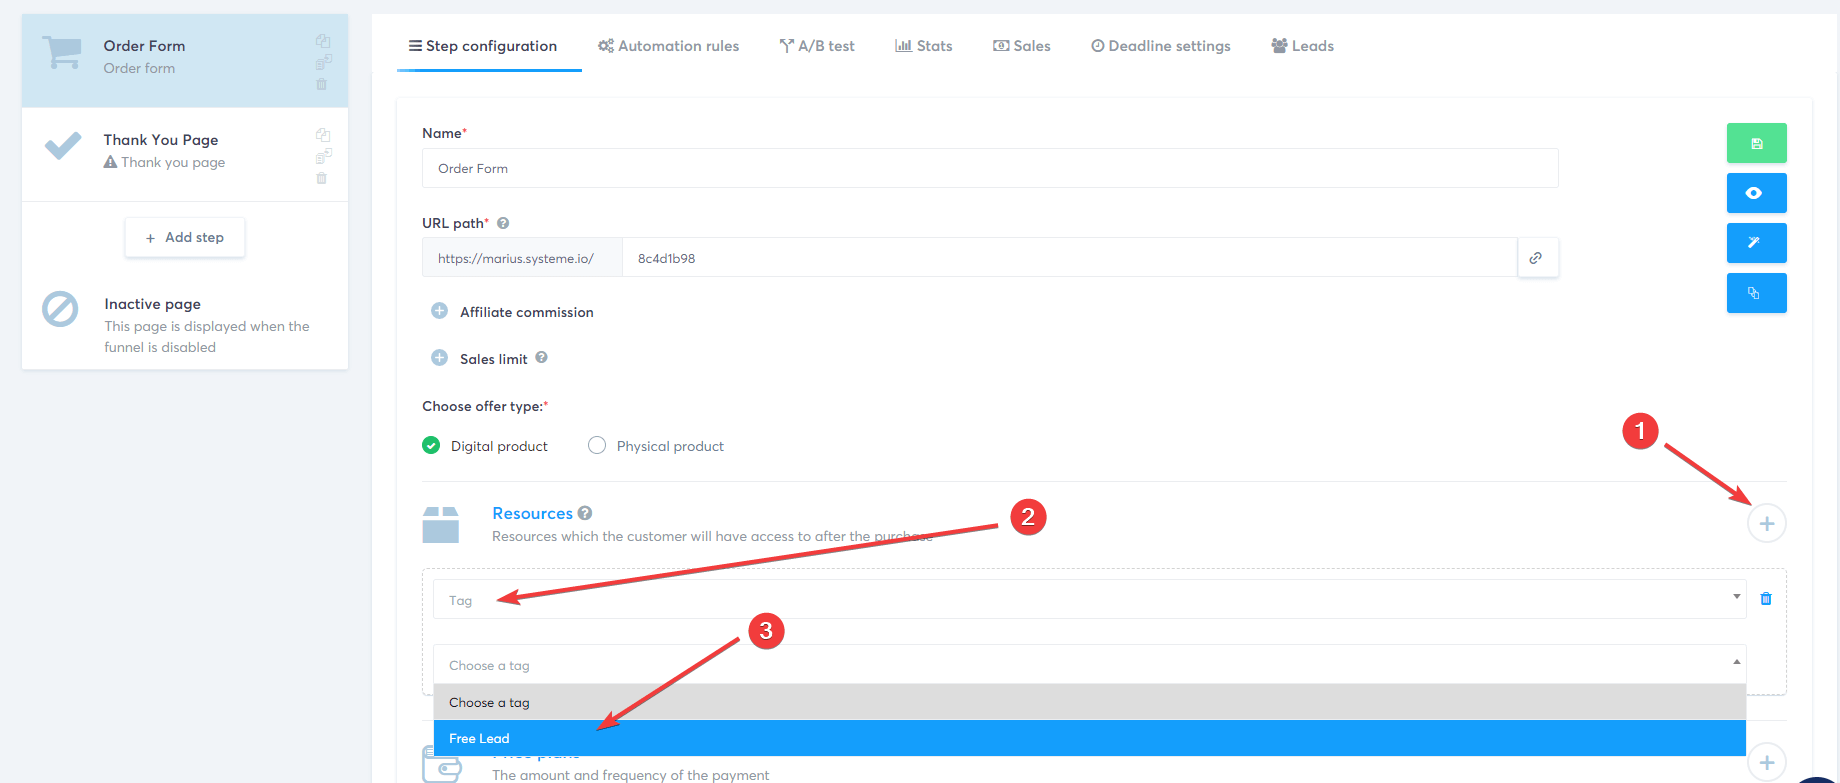Image resolution: width=1840 pixels, height=783 pixels.
Task: Copy URL path using the link icon
Action: 1537,258
